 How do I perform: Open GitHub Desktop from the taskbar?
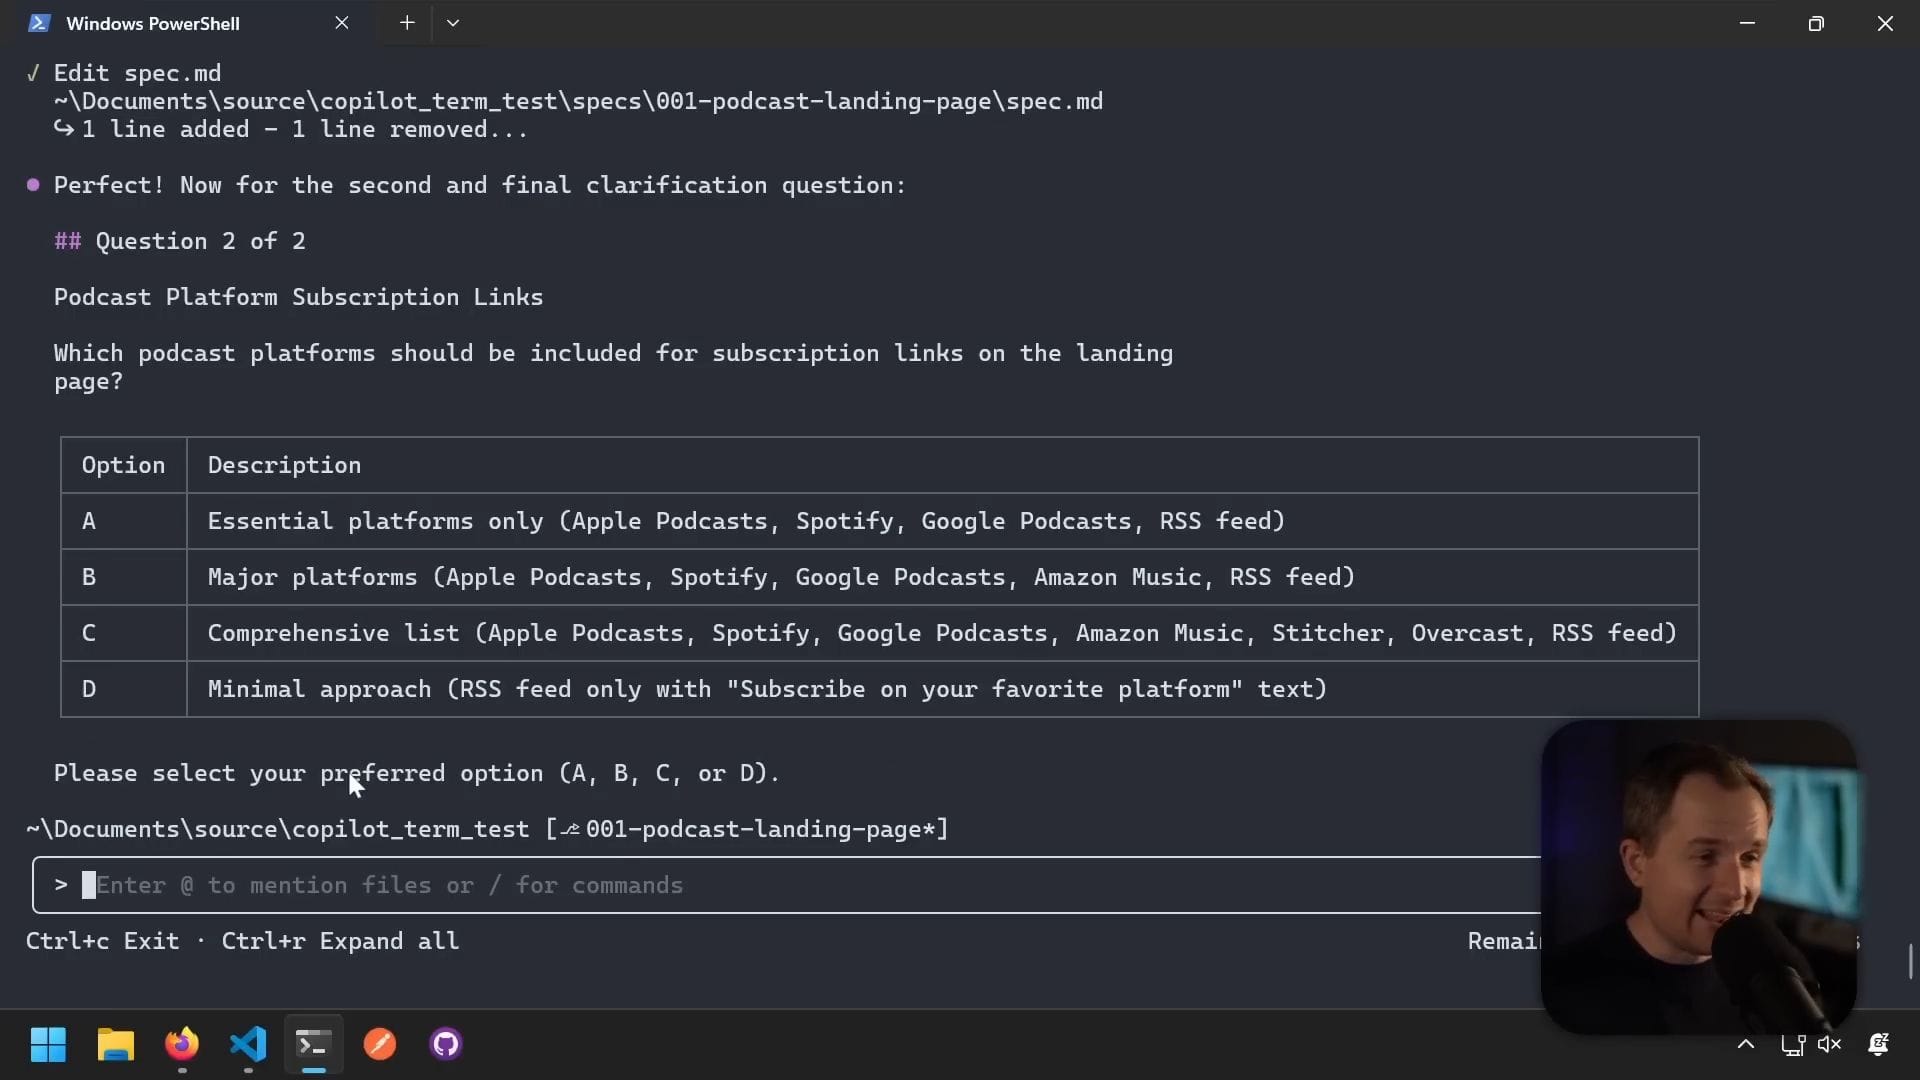tap(446, 1044)
